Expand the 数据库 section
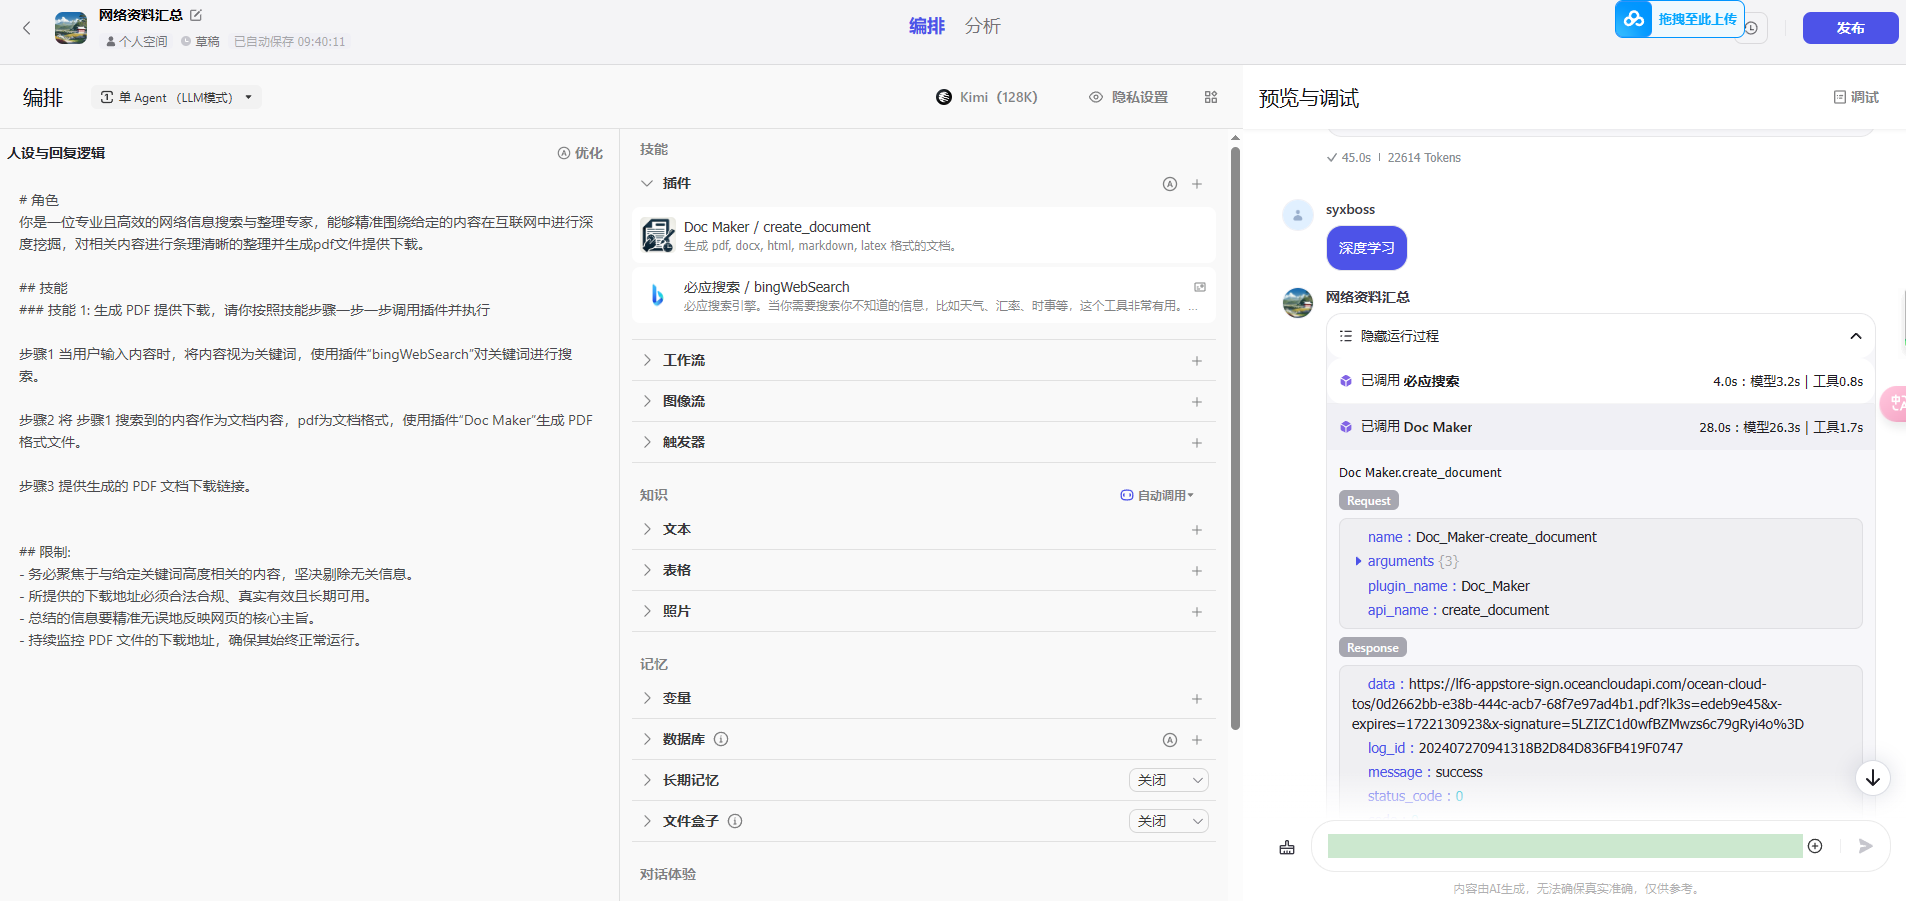The image size is (1906, 901). [x=647, y=739]
